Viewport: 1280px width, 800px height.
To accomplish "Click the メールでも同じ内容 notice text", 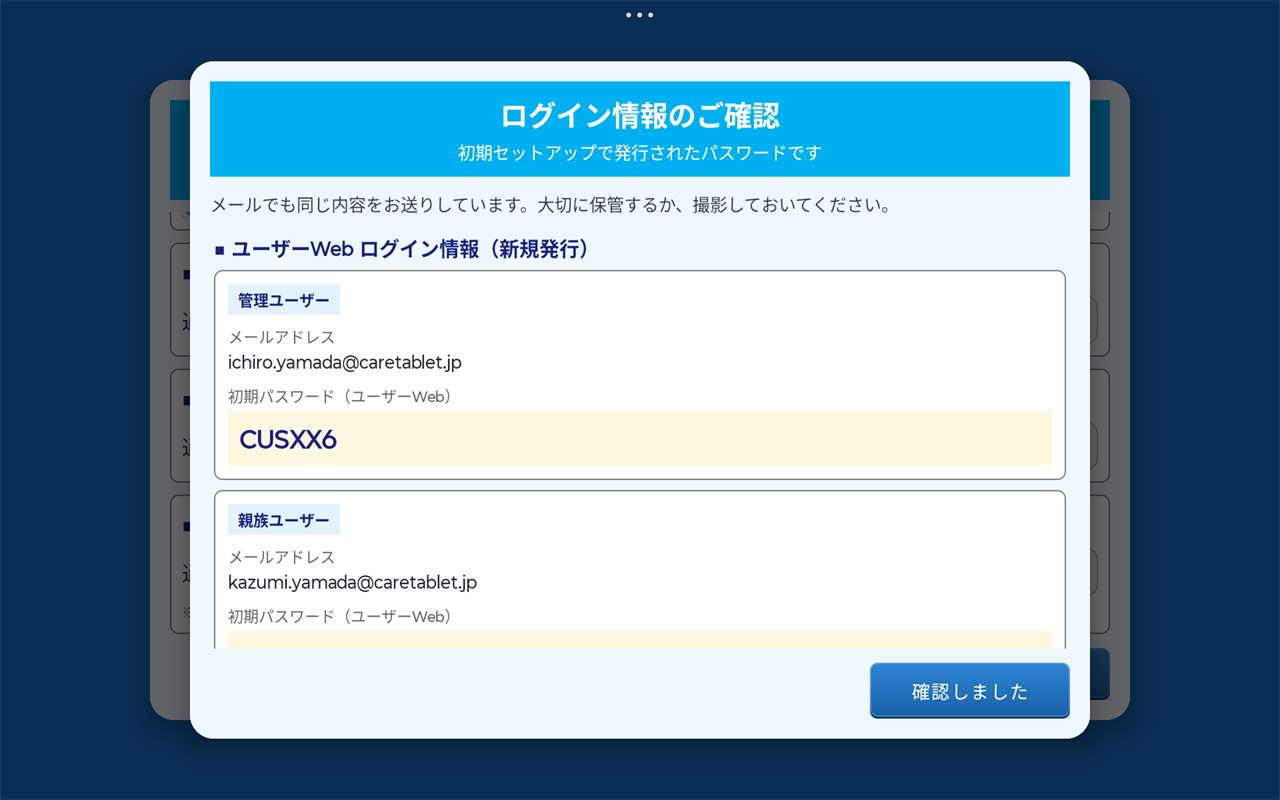I will [550, 206].
